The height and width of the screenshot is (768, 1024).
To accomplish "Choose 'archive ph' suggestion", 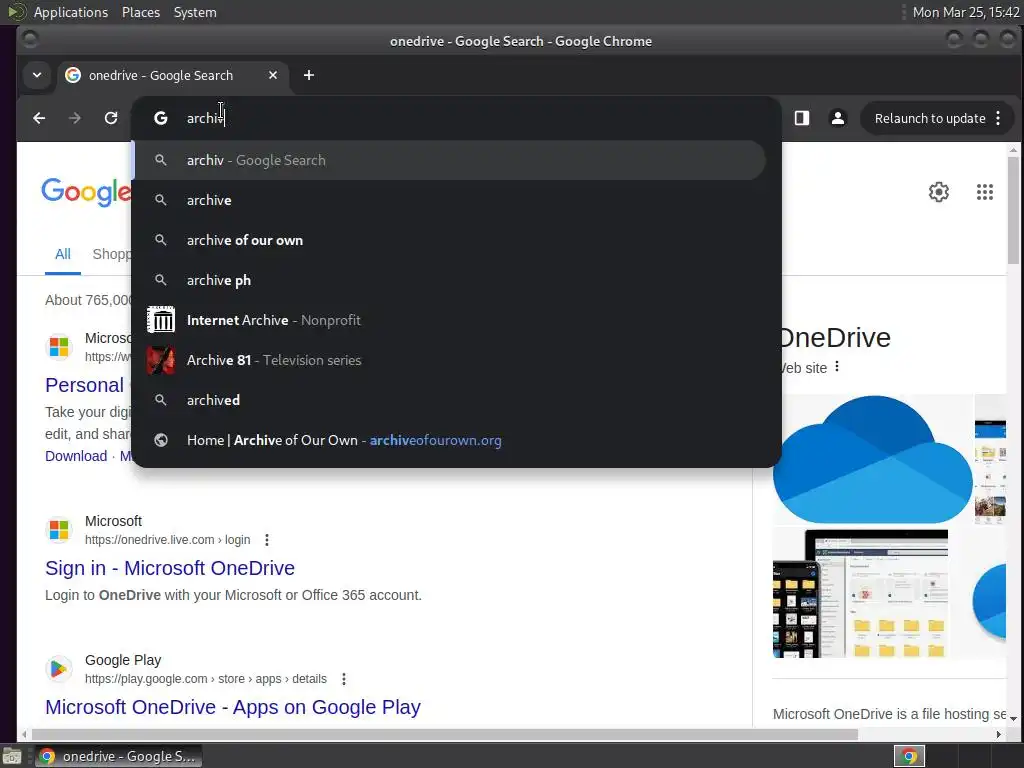I will (449, 280).
